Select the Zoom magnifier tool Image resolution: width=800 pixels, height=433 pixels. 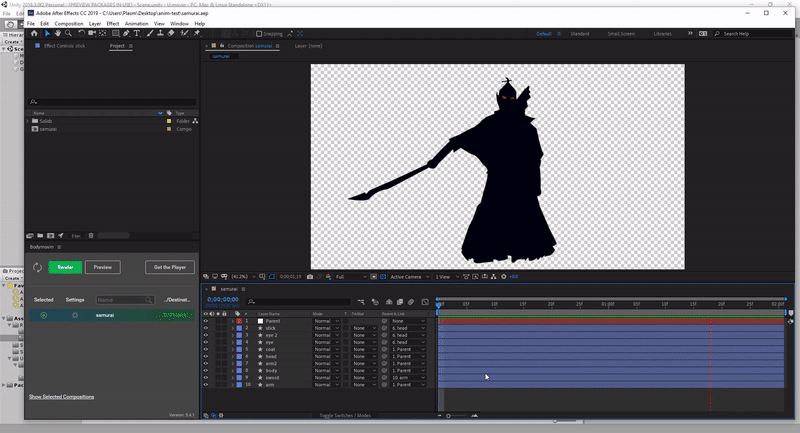68,33
